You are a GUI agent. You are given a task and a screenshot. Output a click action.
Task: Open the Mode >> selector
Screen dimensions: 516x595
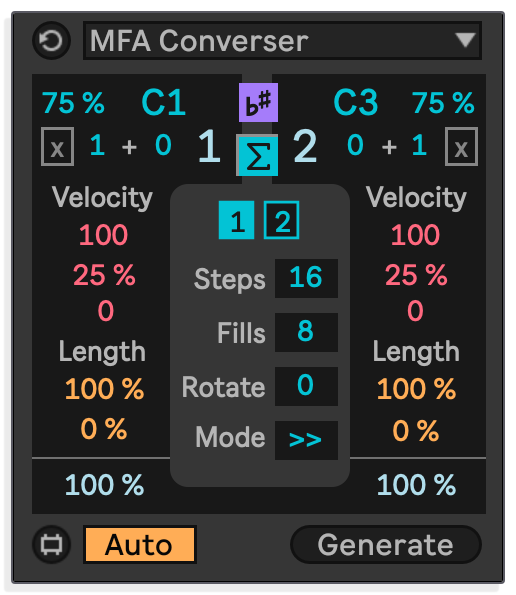[x=306, y=440]
